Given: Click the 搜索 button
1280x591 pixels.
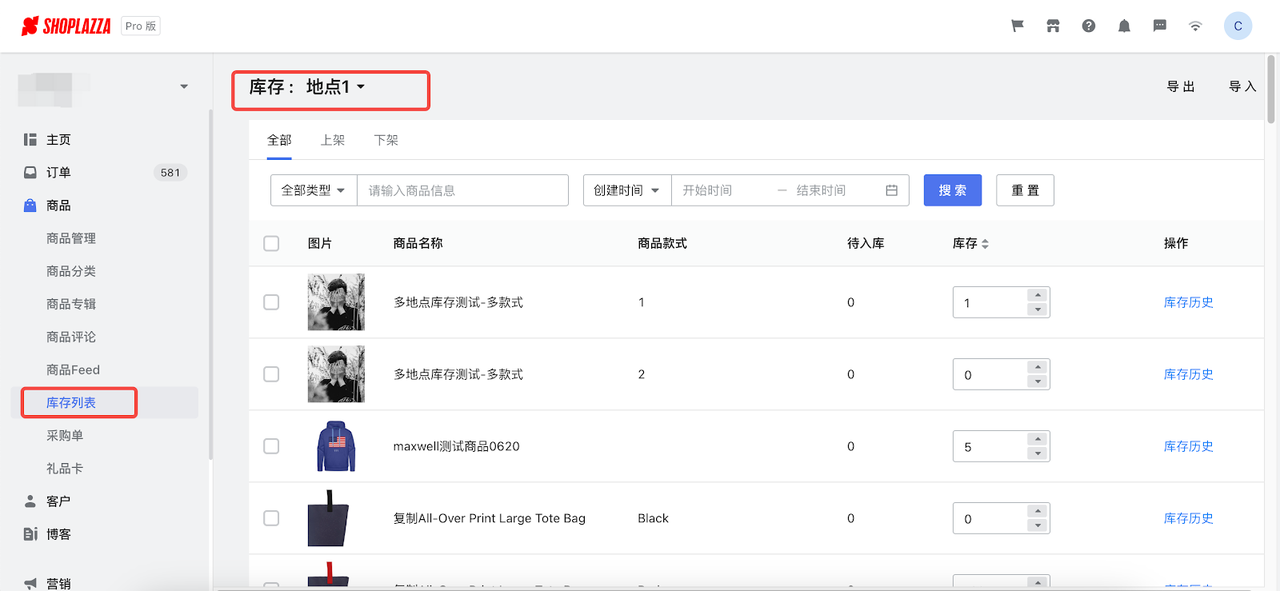Looking at the screenshot, I should coord(952,190).
